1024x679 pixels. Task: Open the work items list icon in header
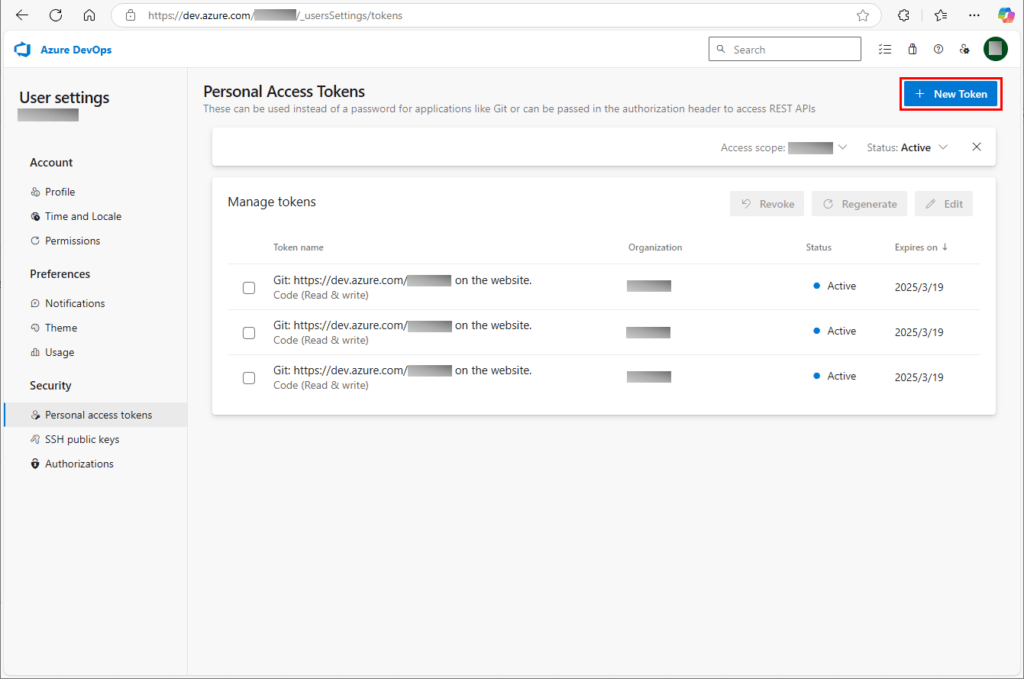point(885,49)
